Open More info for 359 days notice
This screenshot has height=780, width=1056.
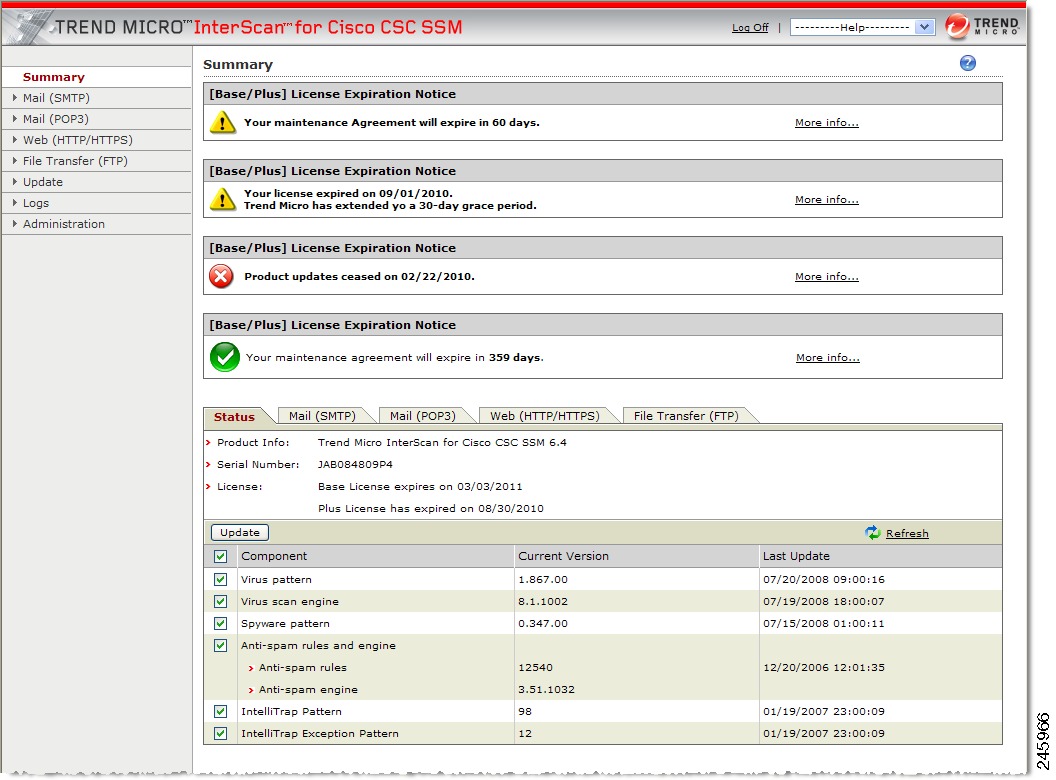tap(828, 357)
